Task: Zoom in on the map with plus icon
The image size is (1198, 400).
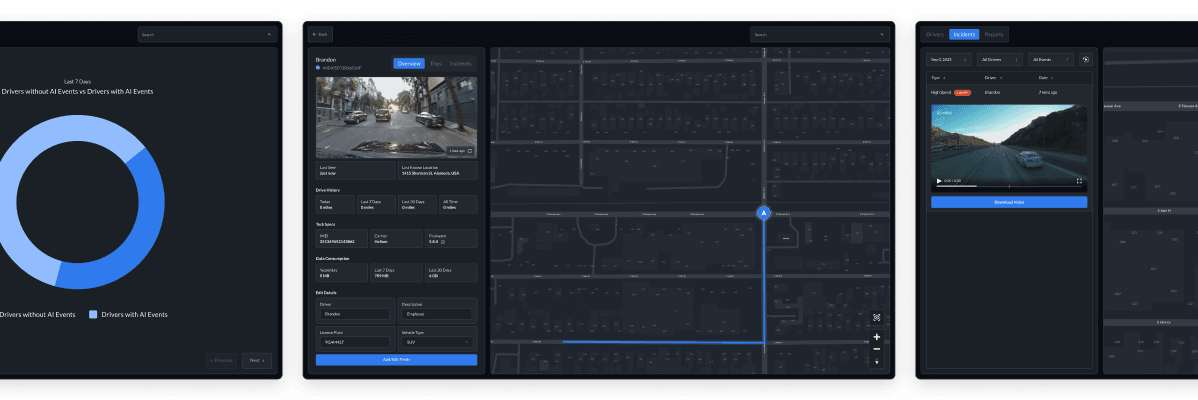Action: click(x=876, y=337)
